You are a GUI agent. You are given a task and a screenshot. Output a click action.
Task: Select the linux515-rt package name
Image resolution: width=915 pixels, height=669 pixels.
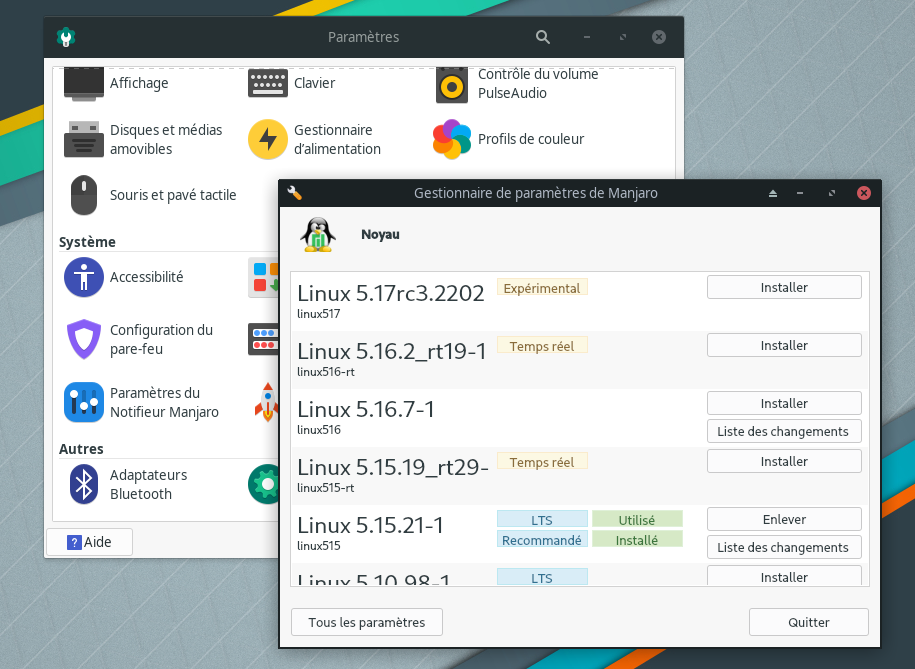coord(326,488)
